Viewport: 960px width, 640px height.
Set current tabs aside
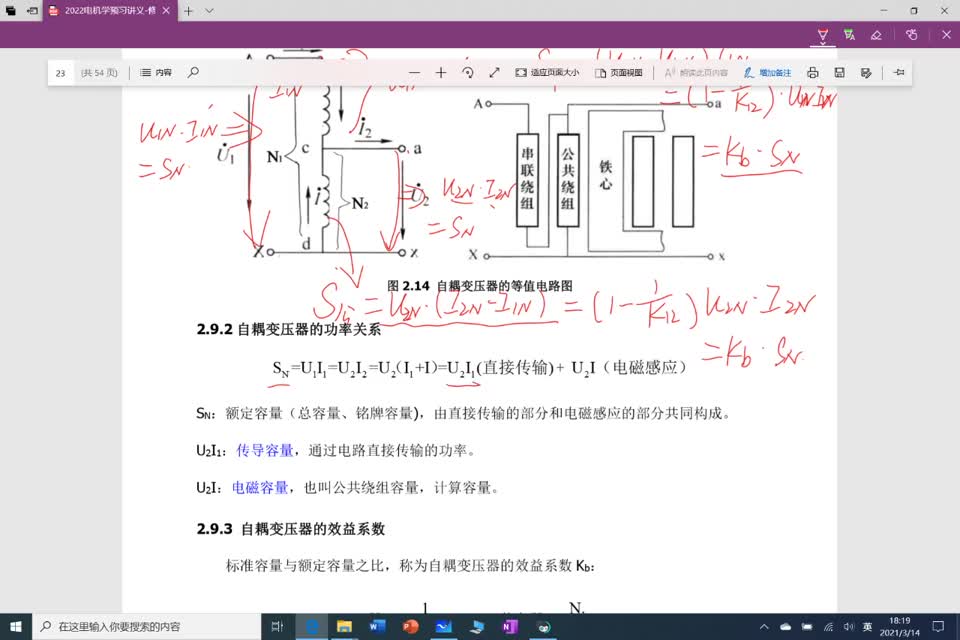pos(32,10)
